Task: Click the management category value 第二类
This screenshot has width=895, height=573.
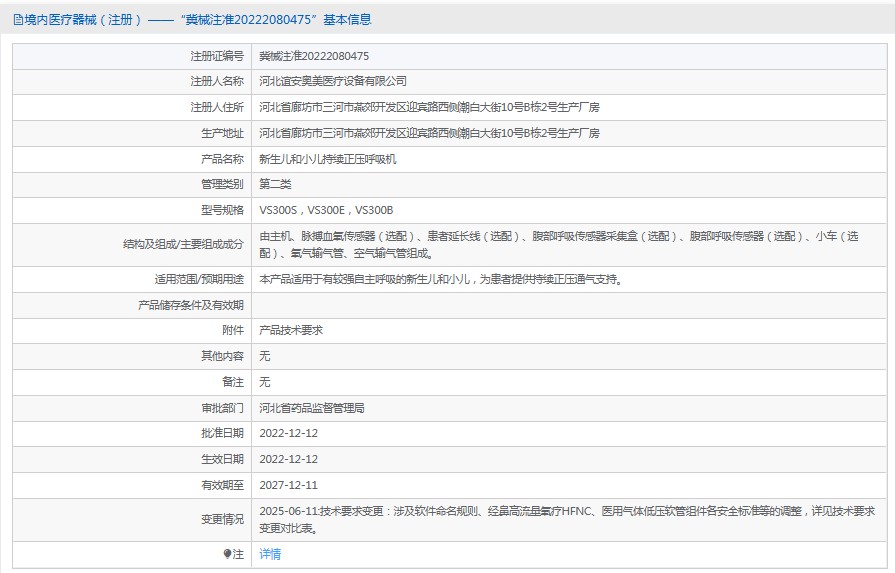Action: pos(275,184)
